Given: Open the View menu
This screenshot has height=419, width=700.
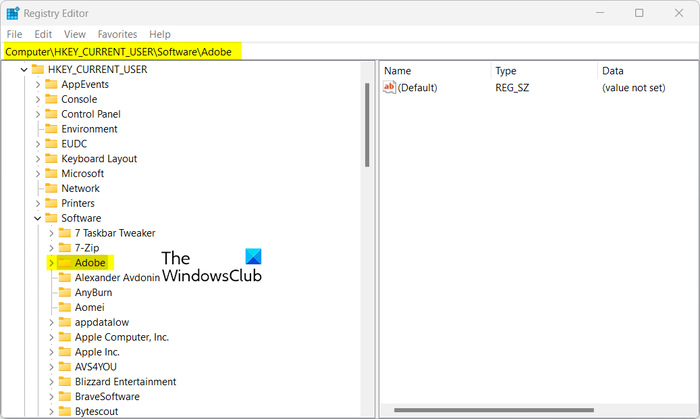Looking at the screenshot, I should click(x=75, y=34).
